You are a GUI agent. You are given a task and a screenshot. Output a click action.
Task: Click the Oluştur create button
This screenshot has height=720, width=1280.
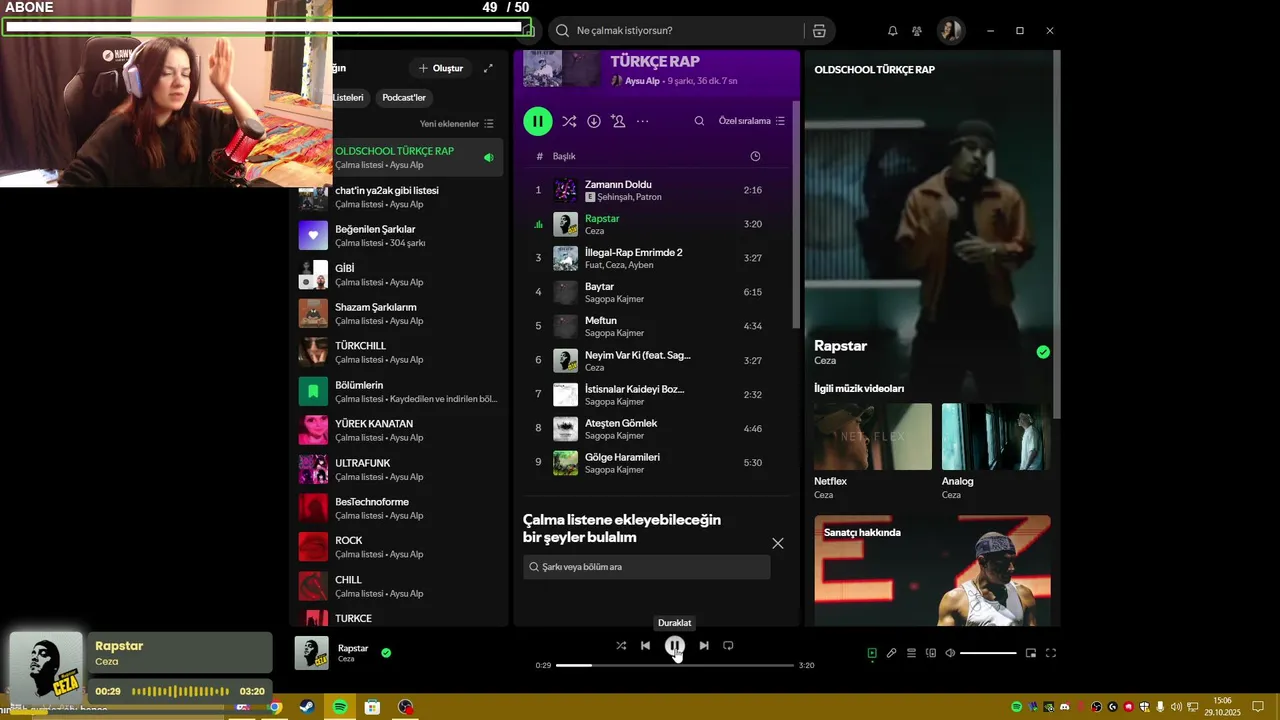tap(441, 68)
